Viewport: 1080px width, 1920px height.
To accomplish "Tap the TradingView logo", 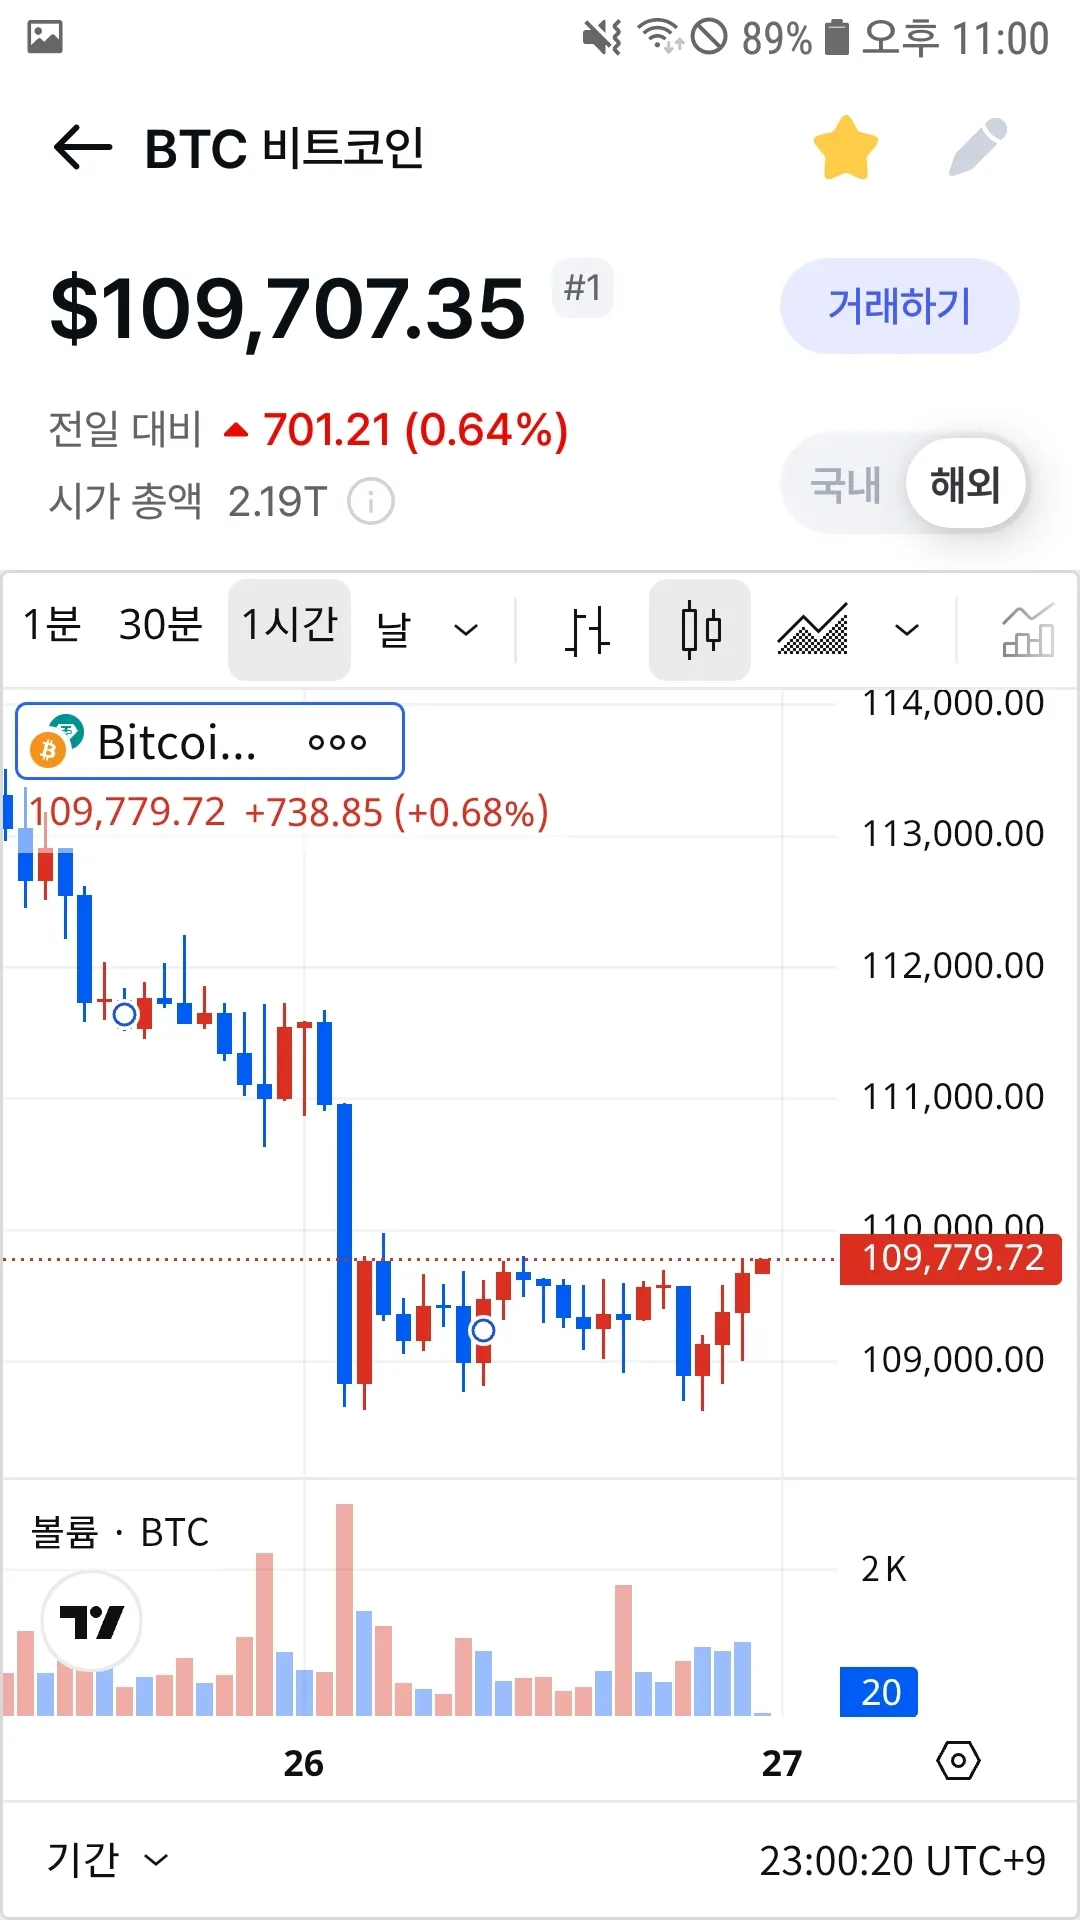I will (x=91, y=1621).
